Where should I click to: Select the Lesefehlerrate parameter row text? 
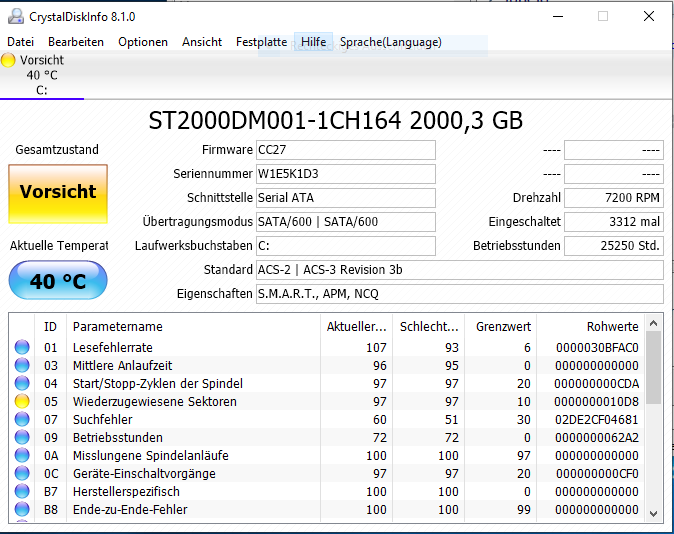[x=113, y=347]
